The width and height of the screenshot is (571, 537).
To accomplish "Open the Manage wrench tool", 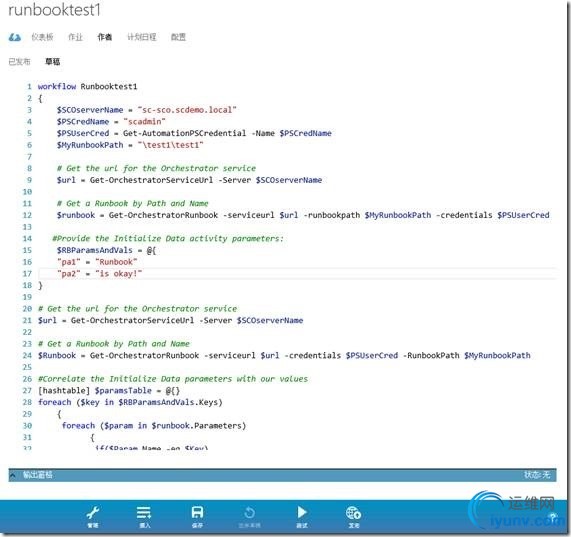I will [93, 516].
